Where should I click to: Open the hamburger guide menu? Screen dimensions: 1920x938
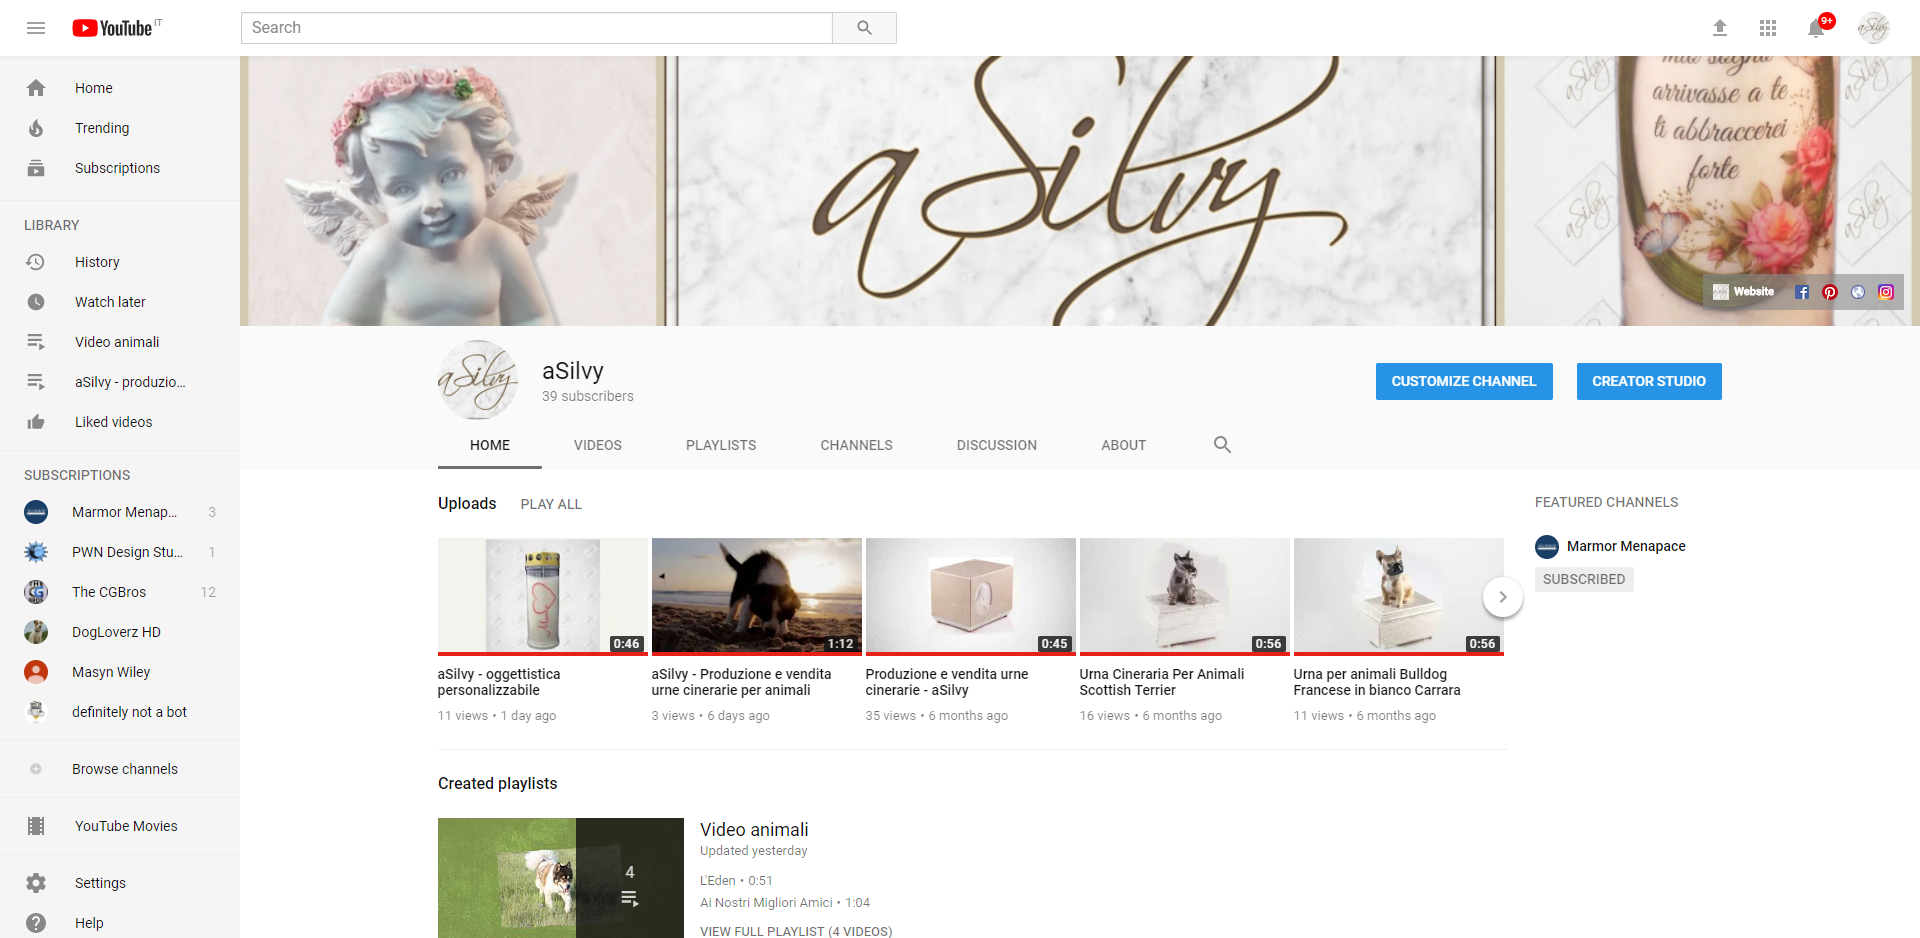[x=36, y=28]
